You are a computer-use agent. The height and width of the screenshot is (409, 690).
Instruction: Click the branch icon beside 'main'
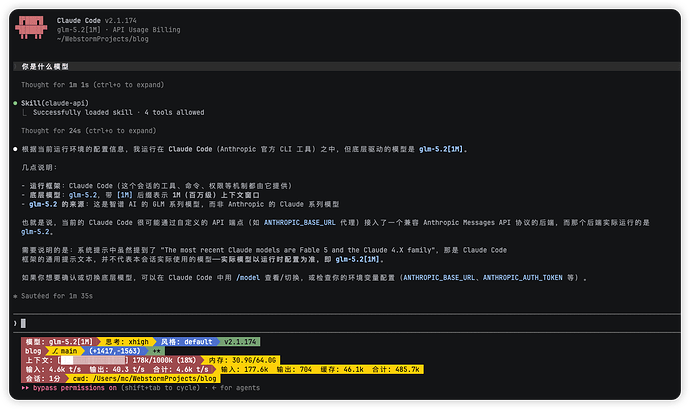(x=55, y=351)
